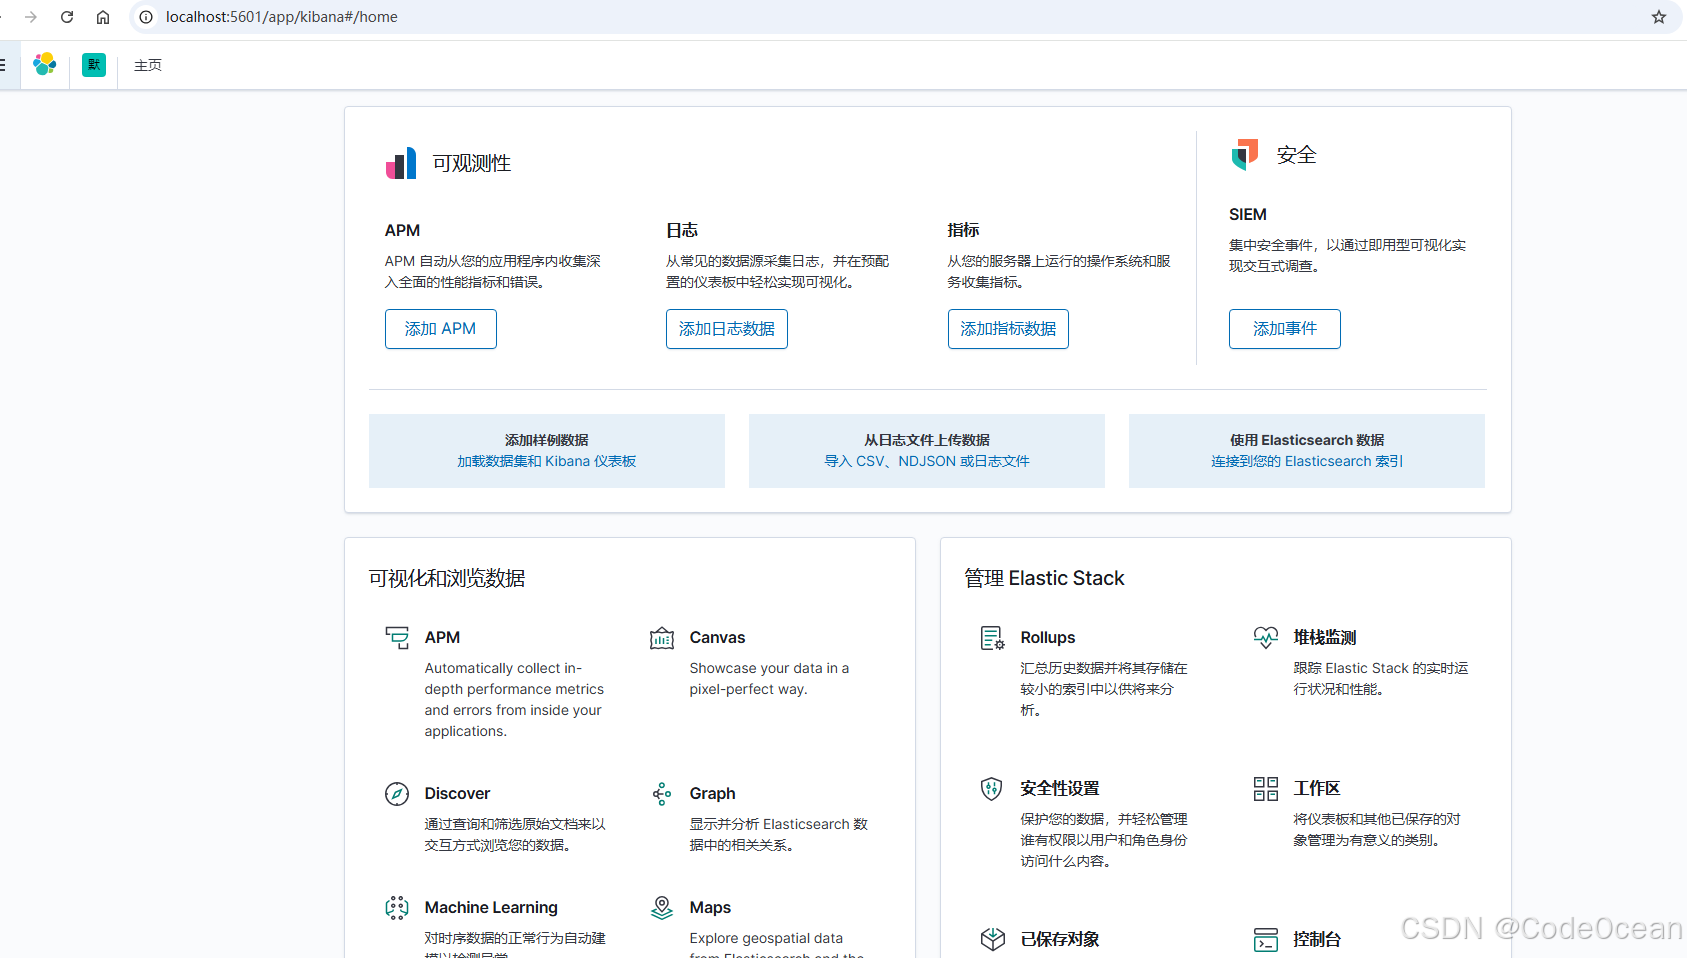Click the 管理 Elastic Stack heading
The width and height of the screenshot is (1687, 958).
[1045, 579]
